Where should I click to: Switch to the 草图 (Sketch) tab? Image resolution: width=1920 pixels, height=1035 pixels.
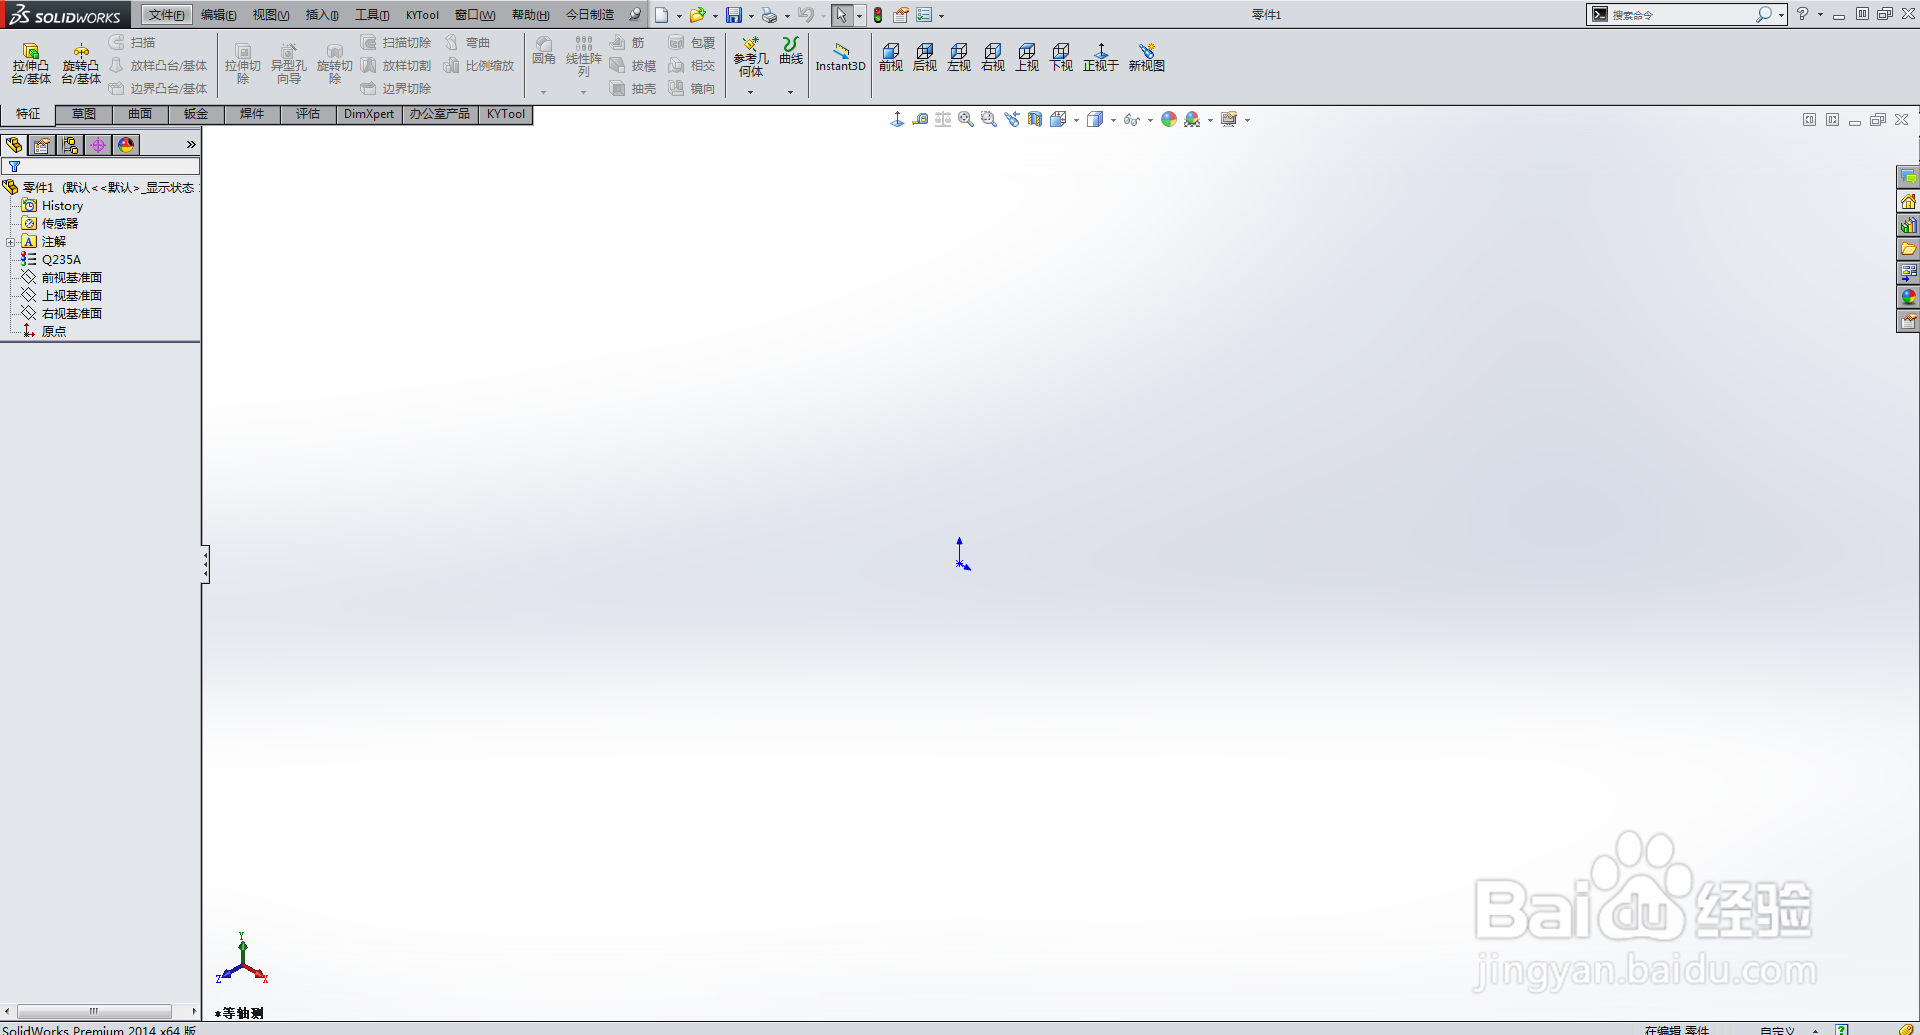(84, 114)
